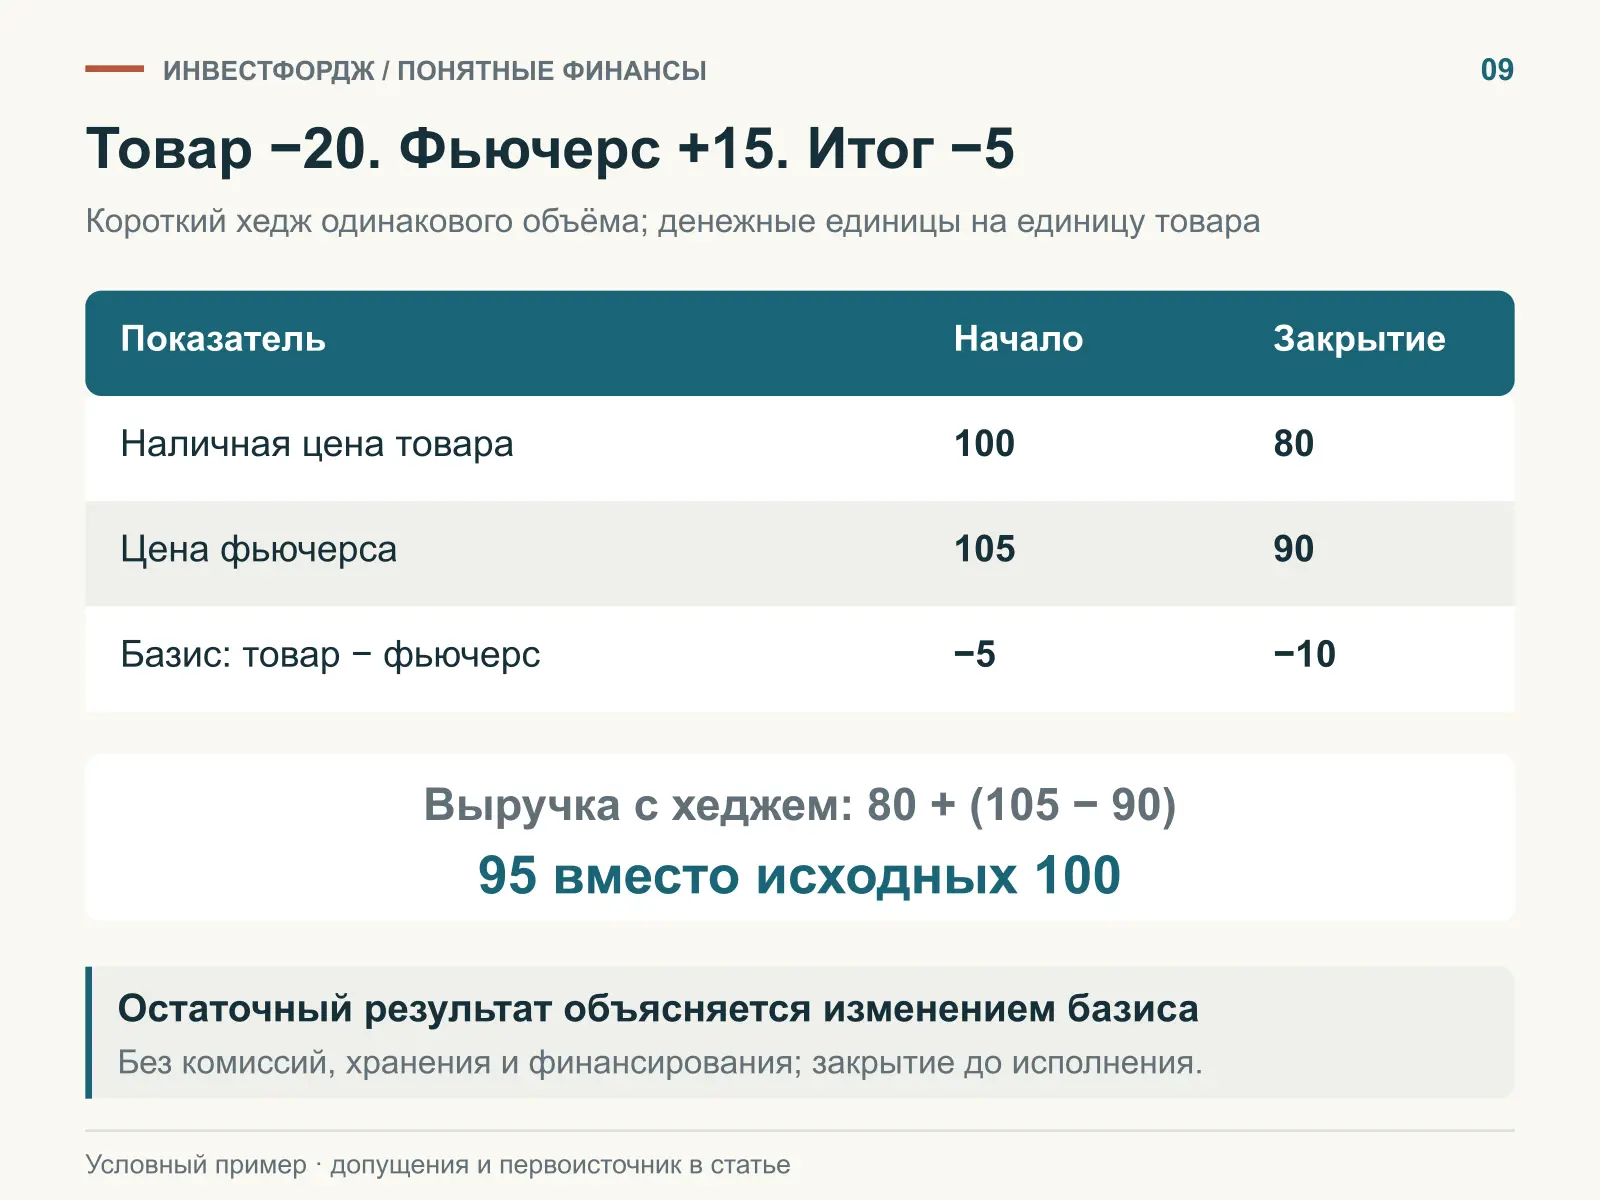This screenshot has width=1600, height=1200.
Task: Click the basis cell with value '−5'
Action: click(x=974, y=654)
